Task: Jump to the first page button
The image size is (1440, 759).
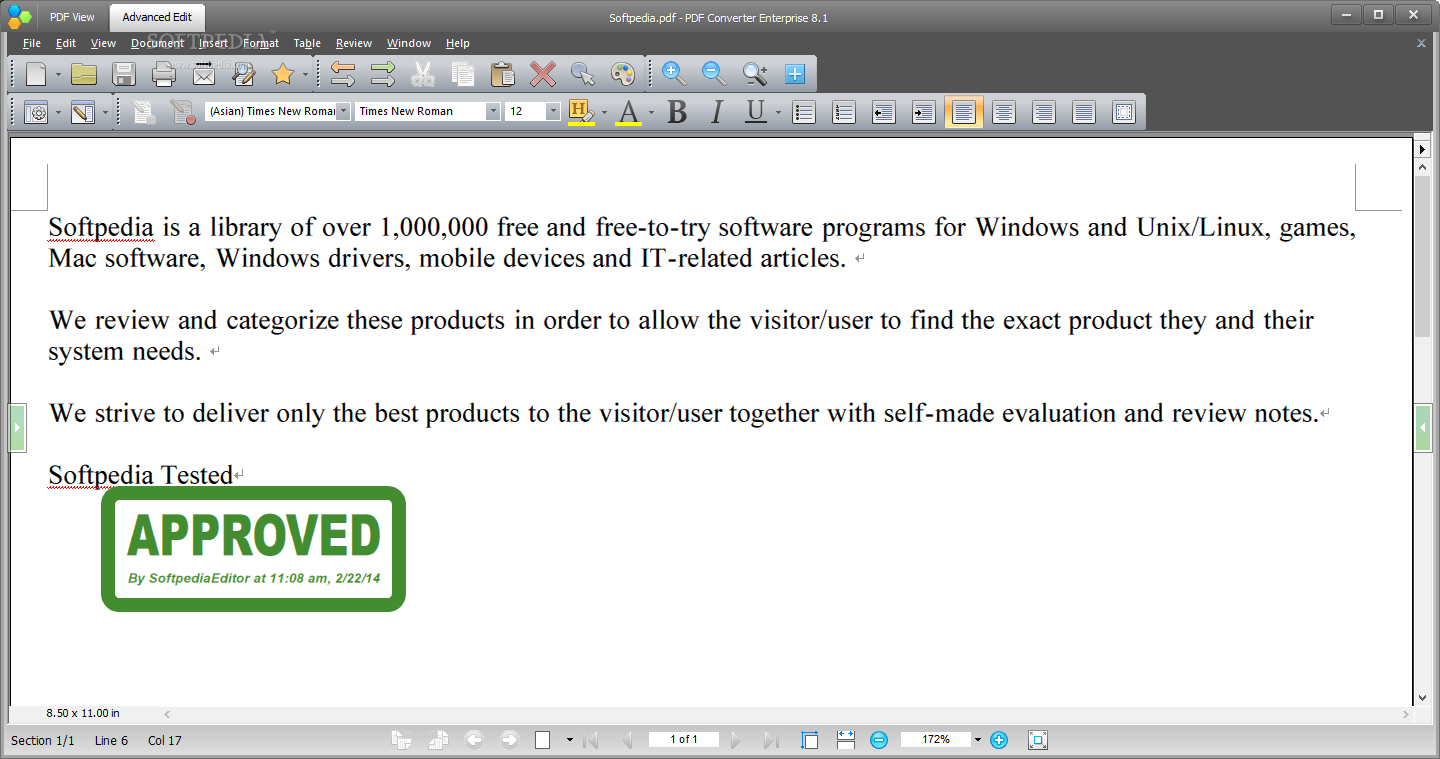Action: [591, 740]
